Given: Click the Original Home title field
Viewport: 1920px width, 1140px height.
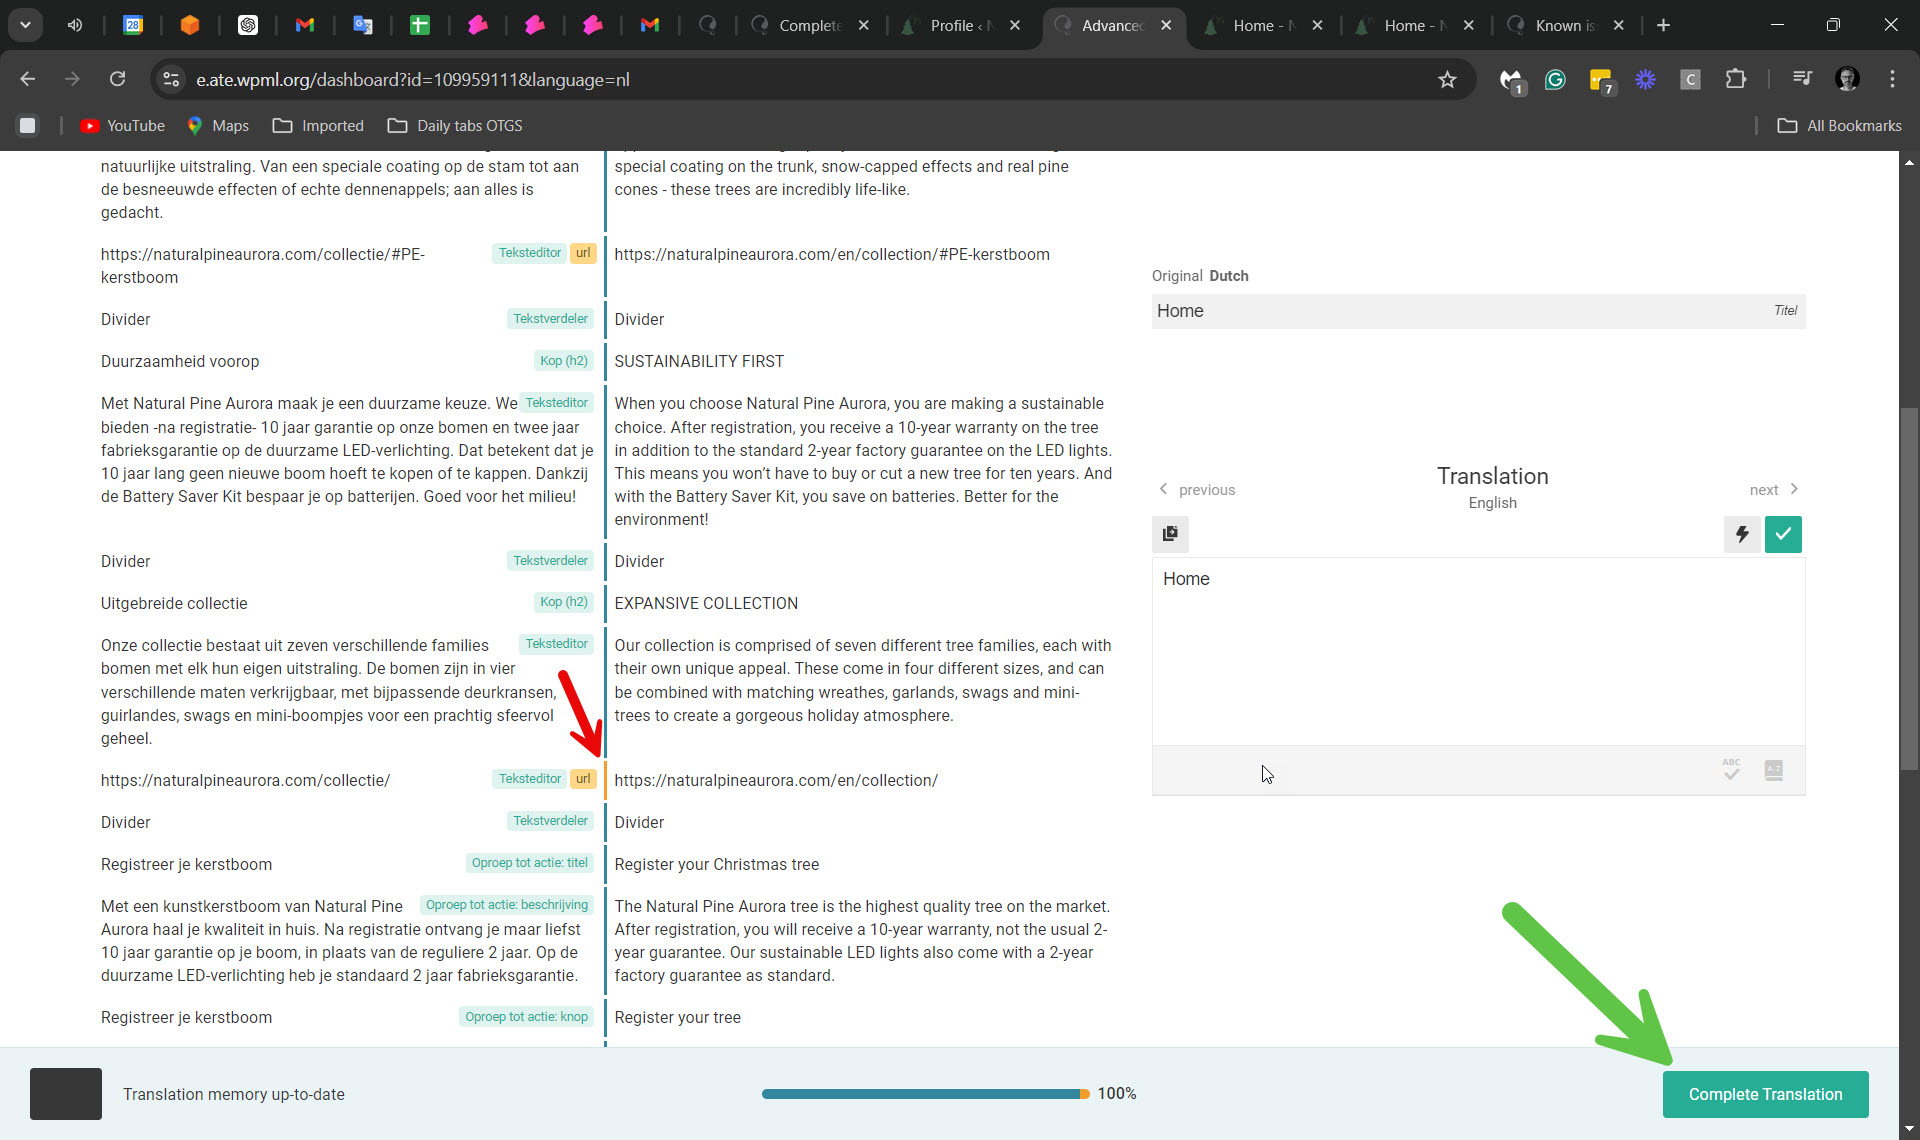Looking at the screenshot, I should (1478, 311).
